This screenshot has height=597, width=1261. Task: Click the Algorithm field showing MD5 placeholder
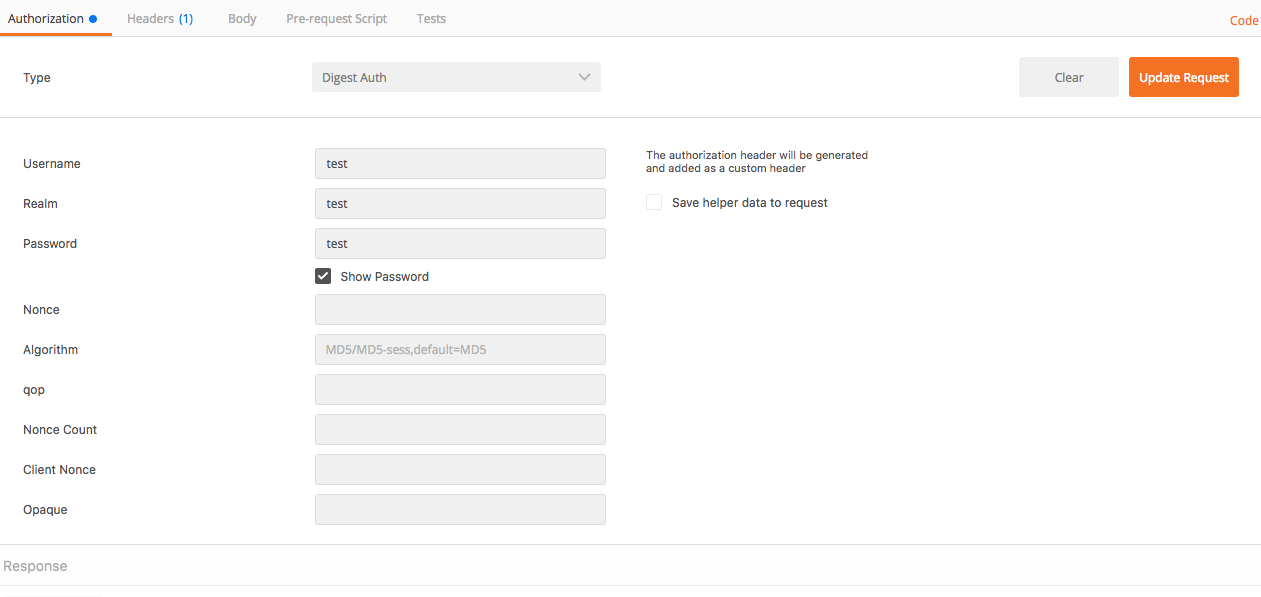click(460, 349)
